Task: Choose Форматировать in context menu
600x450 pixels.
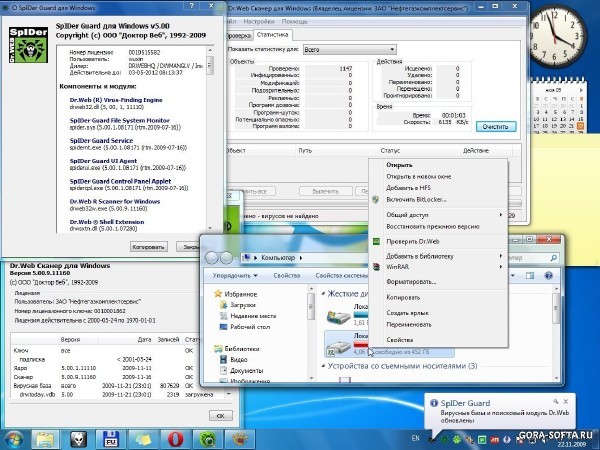Action: coord(438,282)
